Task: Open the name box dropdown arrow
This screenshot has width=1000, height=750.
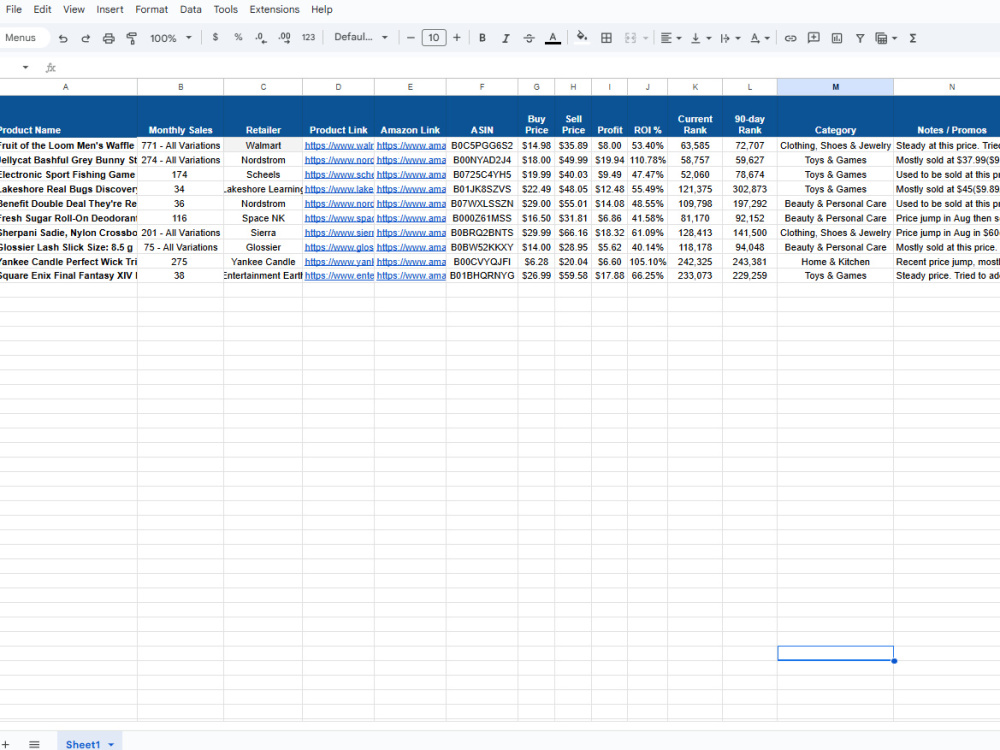Action: tap(26, 67)
